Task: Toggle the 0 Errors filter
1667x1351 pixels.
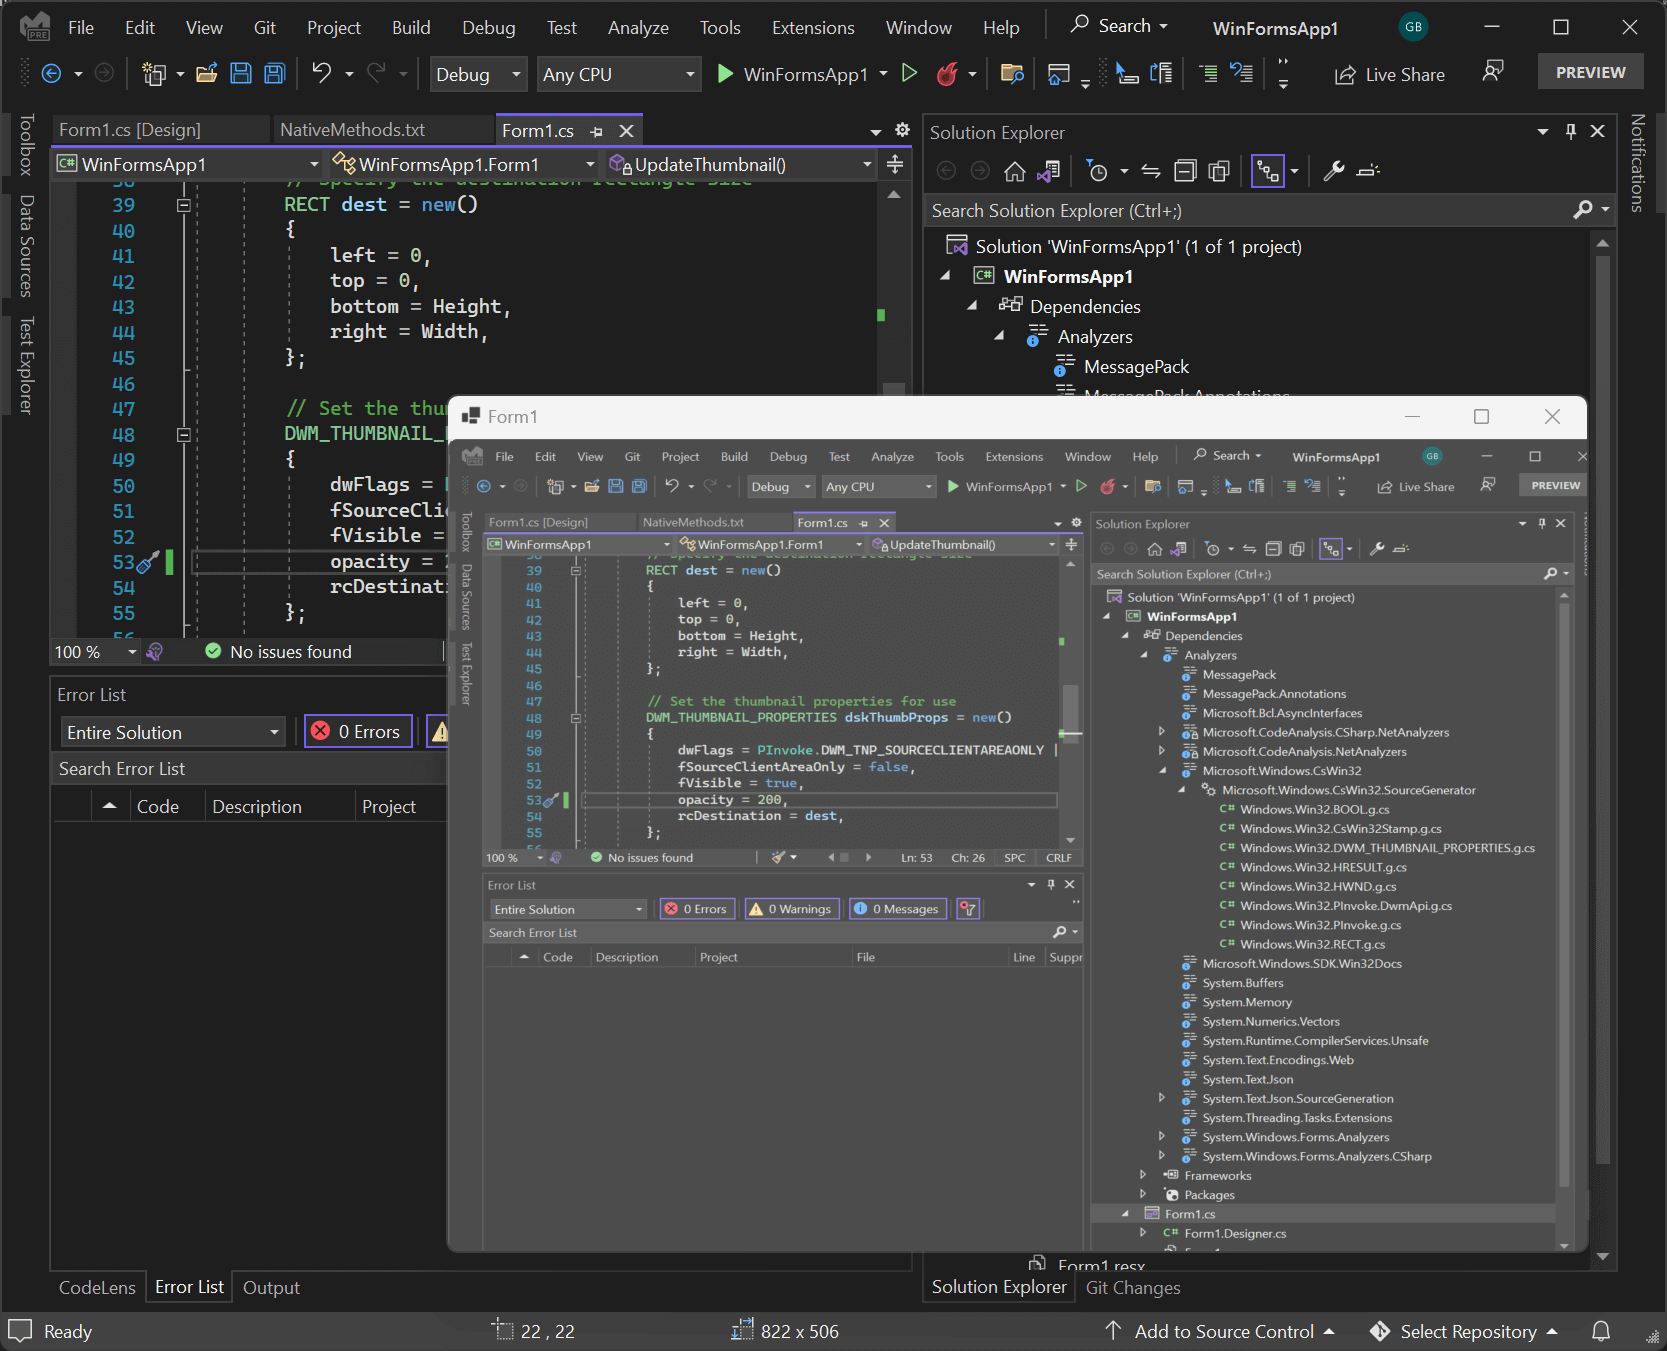Action: coord(358,732)
